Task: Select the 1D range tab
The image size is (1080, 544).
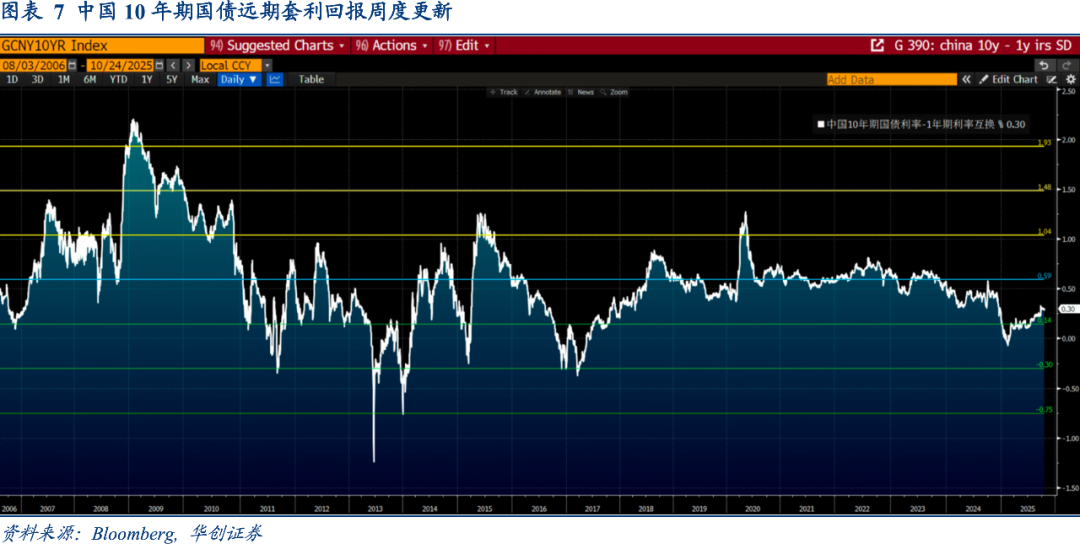Action: click(12, 79)
